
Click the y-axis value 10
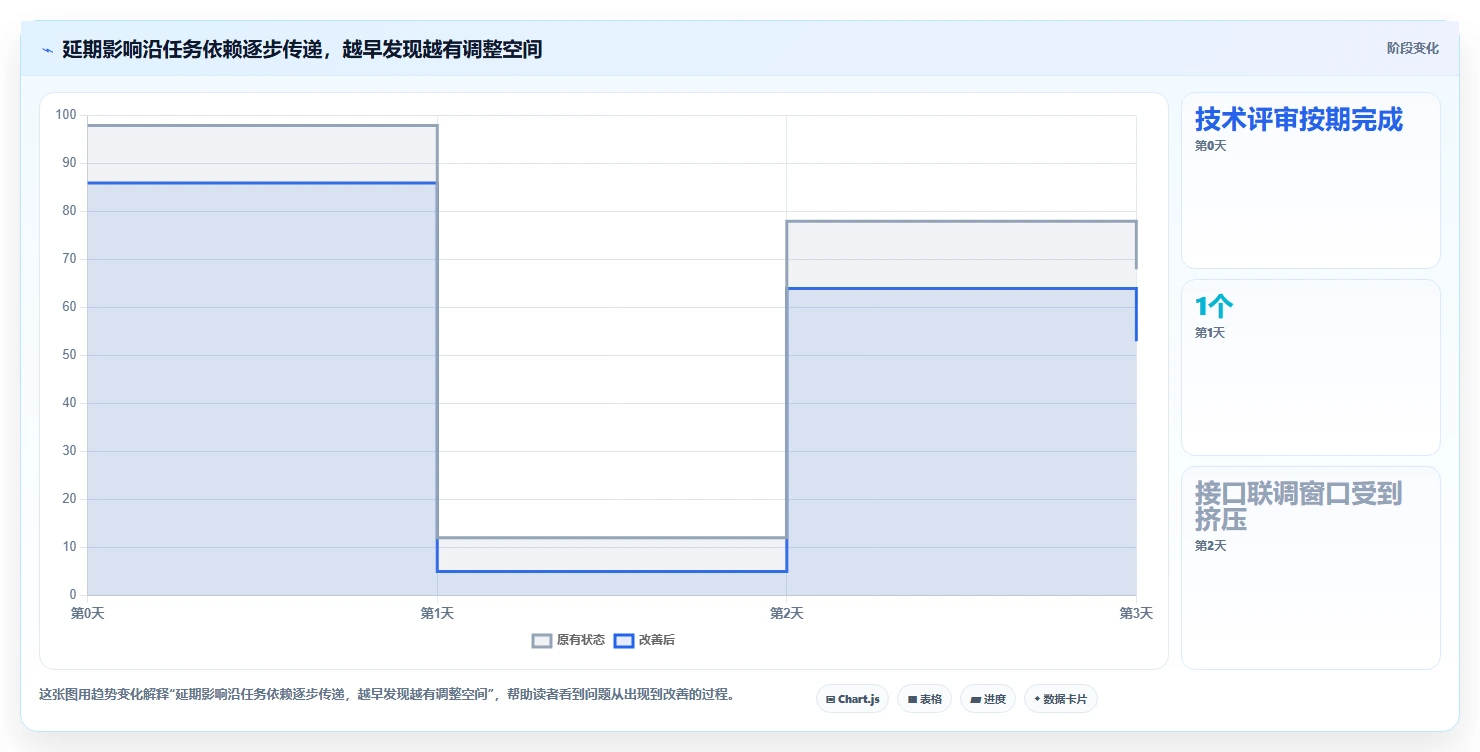69,547
